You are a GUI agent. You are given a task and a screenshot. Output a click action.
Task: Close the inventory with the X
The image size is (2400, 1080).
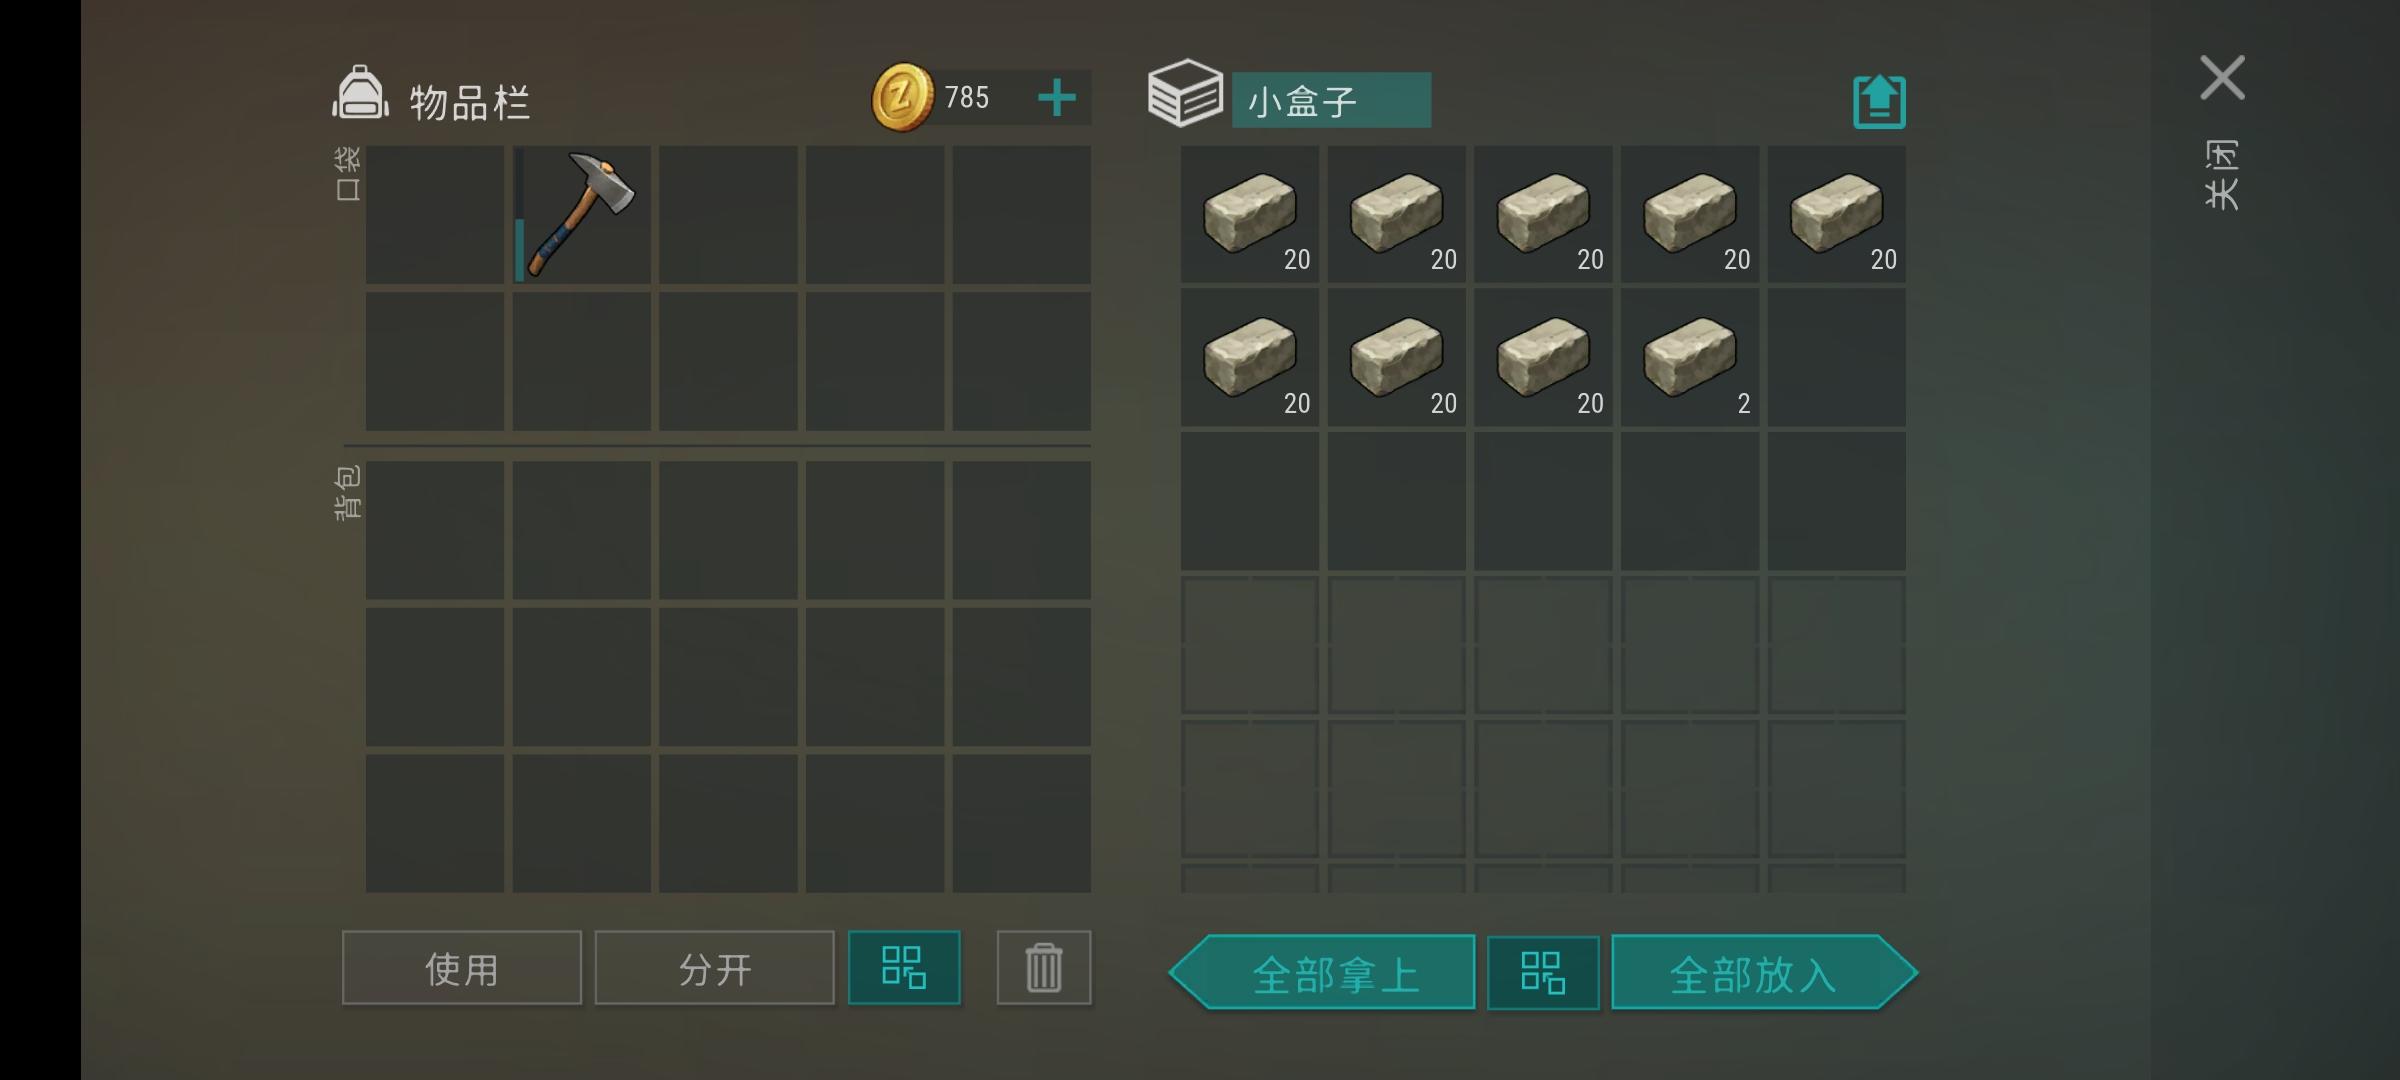point(2222,78)
